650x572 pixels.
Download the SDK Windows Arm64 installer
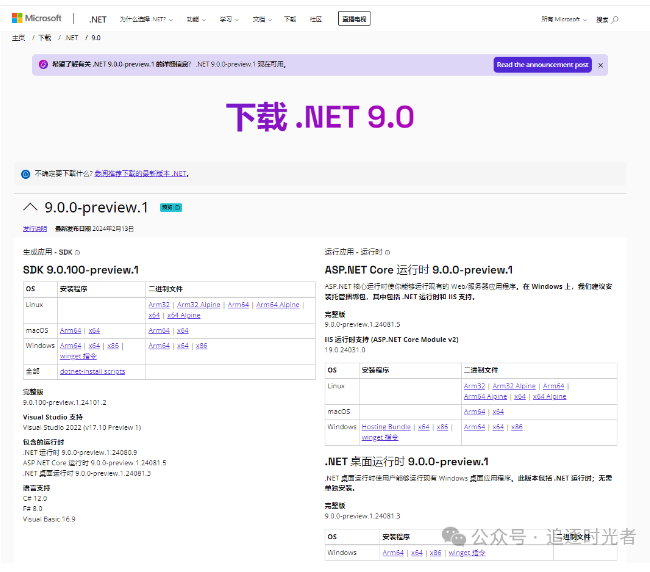[x=70, y=346]
